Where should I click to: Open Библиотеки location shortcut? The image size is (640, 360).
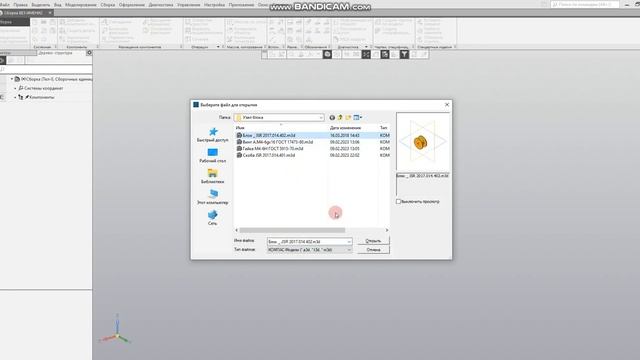[213, 177]
